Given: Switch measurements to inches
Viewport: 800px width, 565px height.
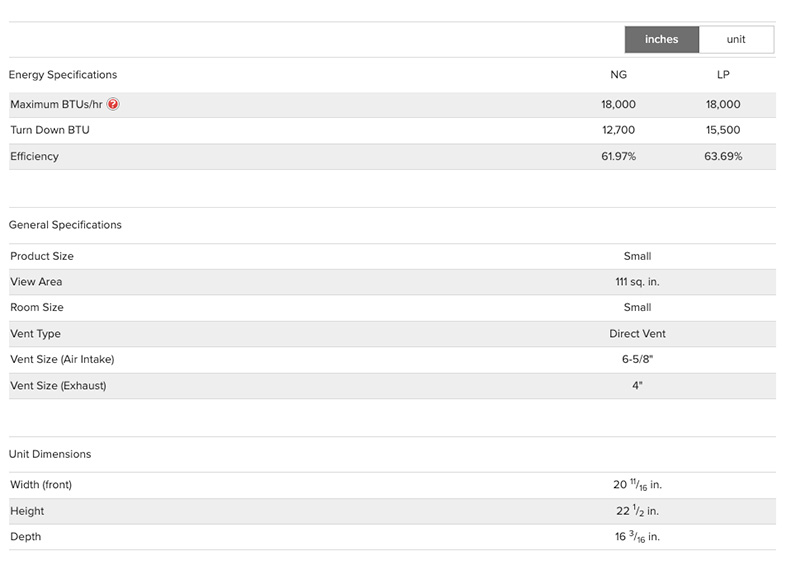Looking at the screenshot, I should click(661, 40).
